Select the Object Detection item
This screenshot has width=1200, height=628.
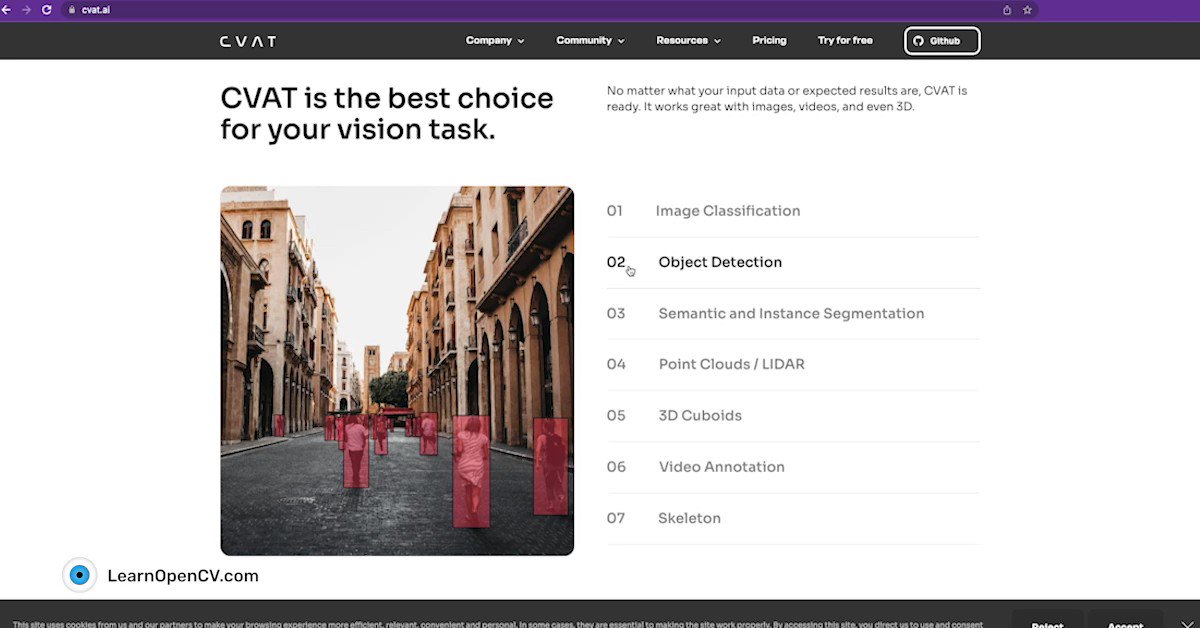793,262
